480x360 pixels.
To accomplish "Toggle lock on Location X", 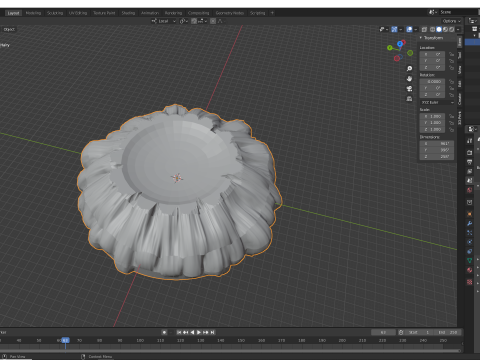I will click(x=451, y=54).
